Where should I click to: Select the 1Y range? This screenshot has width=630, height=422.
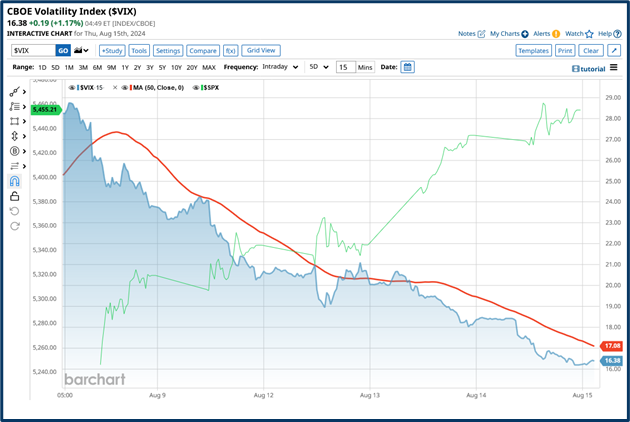[125, 68]
